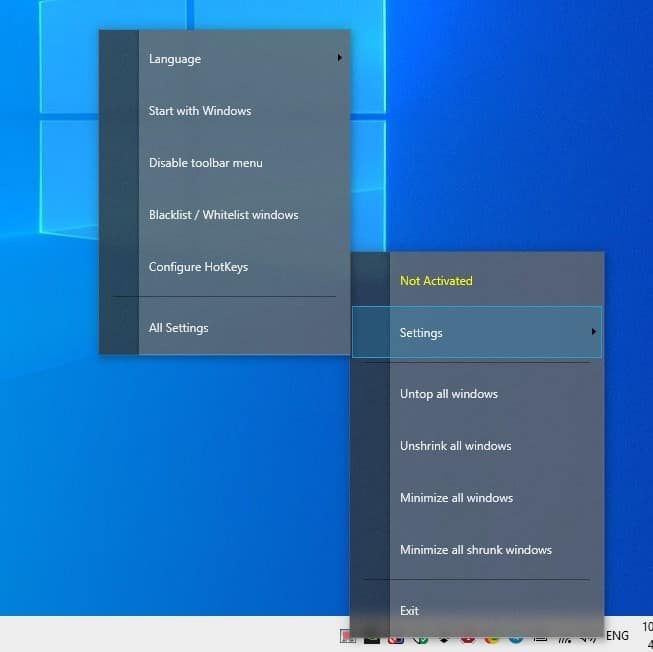Choose Minimize all shrunk windows

pos(477,550)
